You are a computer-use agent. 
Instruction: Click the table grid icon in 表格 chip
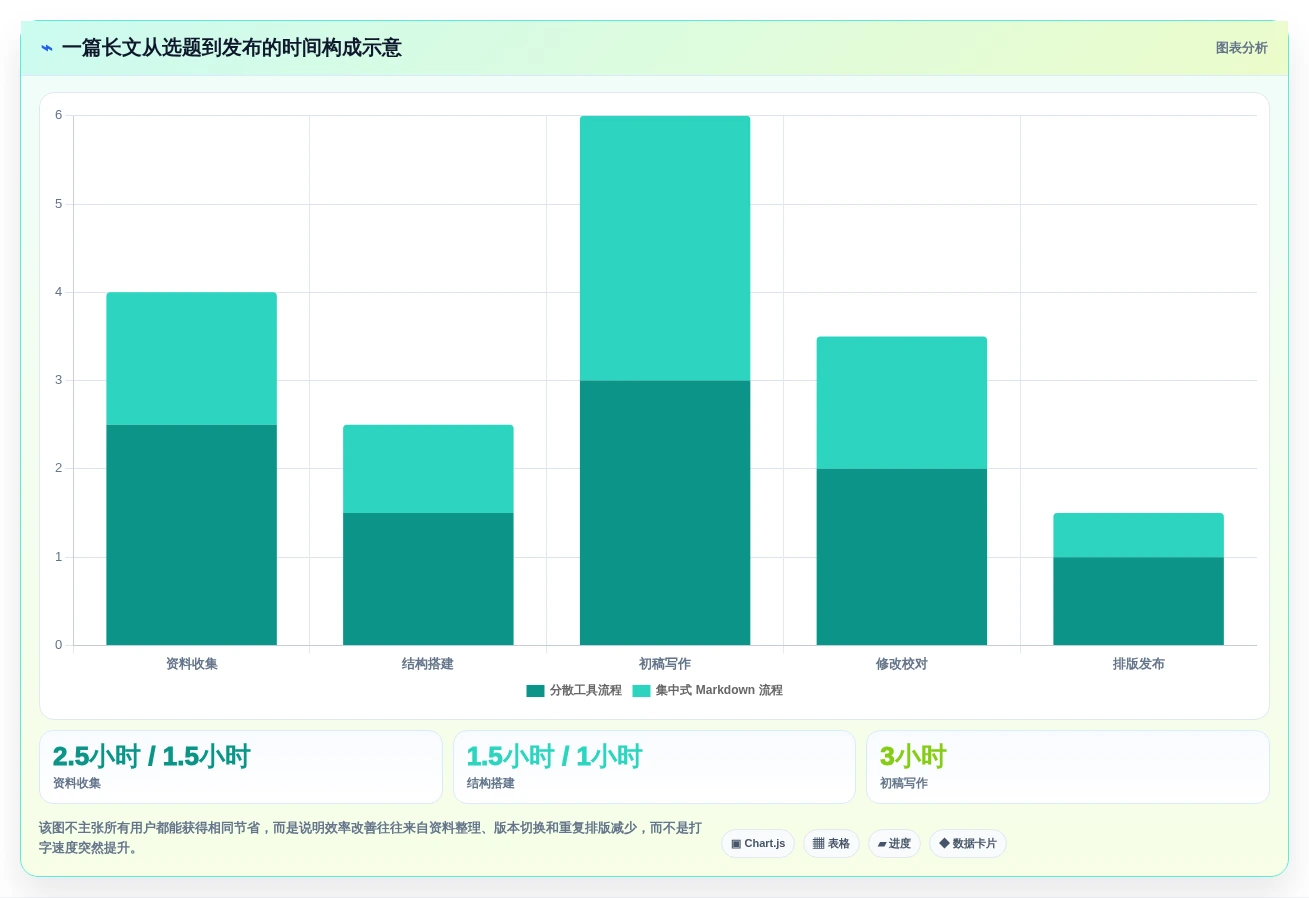(x=818, y=844)
